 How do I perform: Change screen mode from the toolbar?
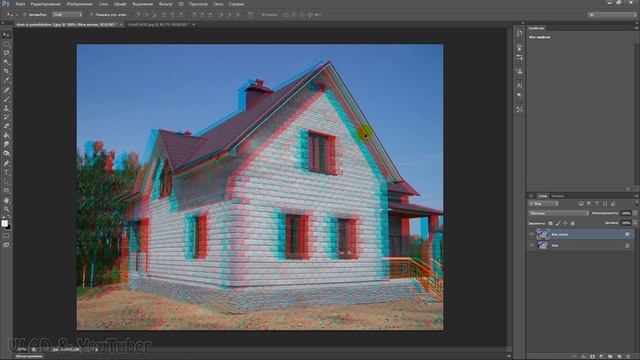click(6, 245)
